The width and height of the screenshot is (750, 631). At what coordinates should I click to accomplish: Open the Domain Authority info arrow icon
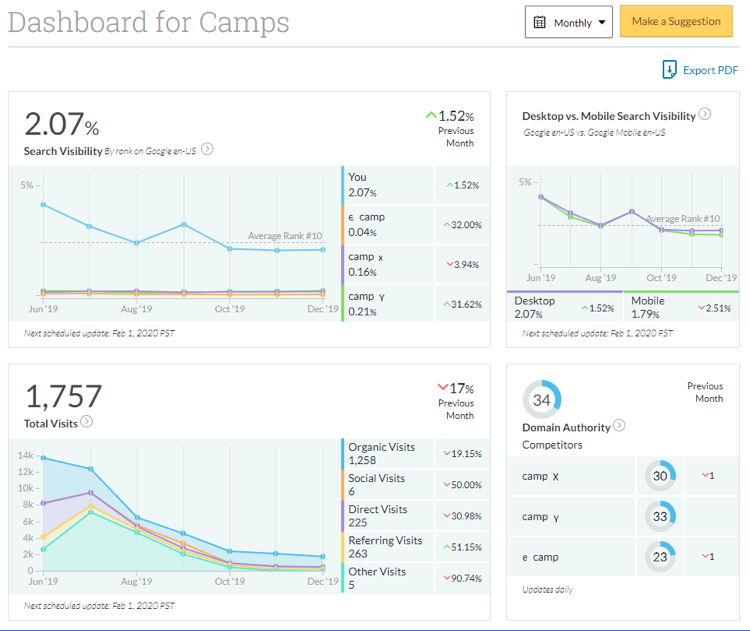coord(619,426)
